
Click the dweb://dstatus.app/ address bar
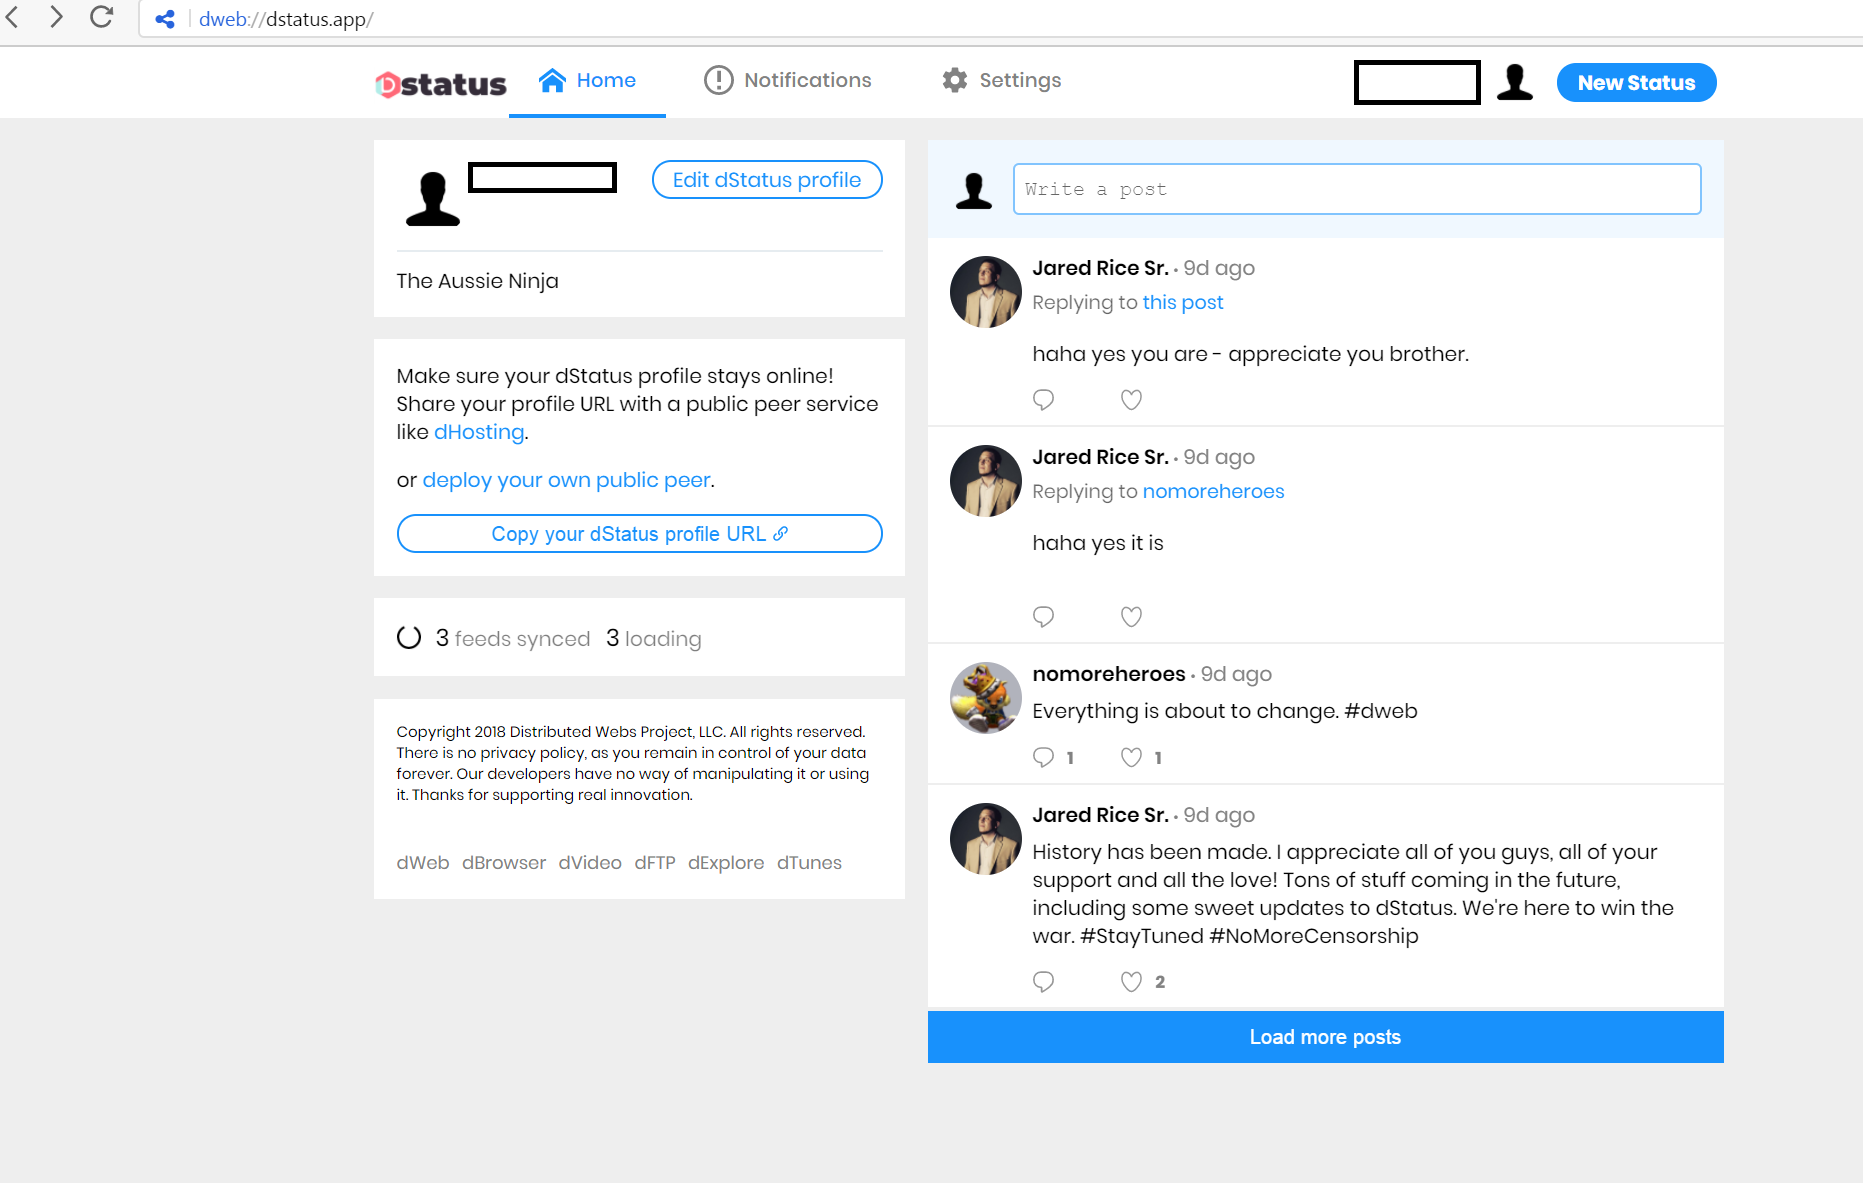coord(1000,19)
